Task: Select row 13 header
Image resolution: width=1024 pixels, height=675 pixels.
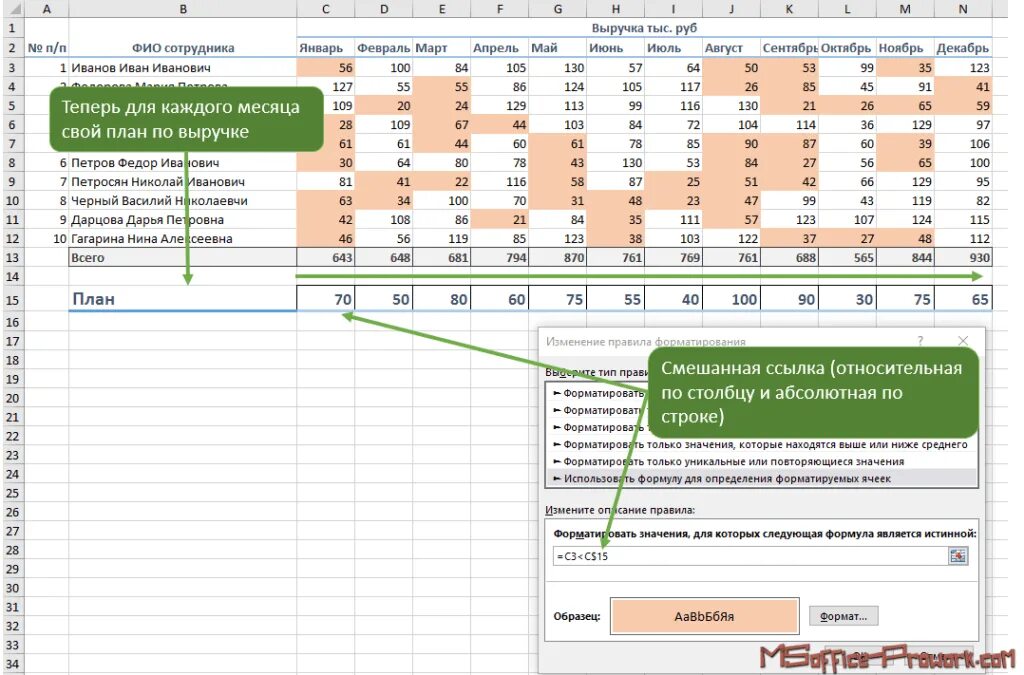Action: pyautogui.click(x=12, y=257)
